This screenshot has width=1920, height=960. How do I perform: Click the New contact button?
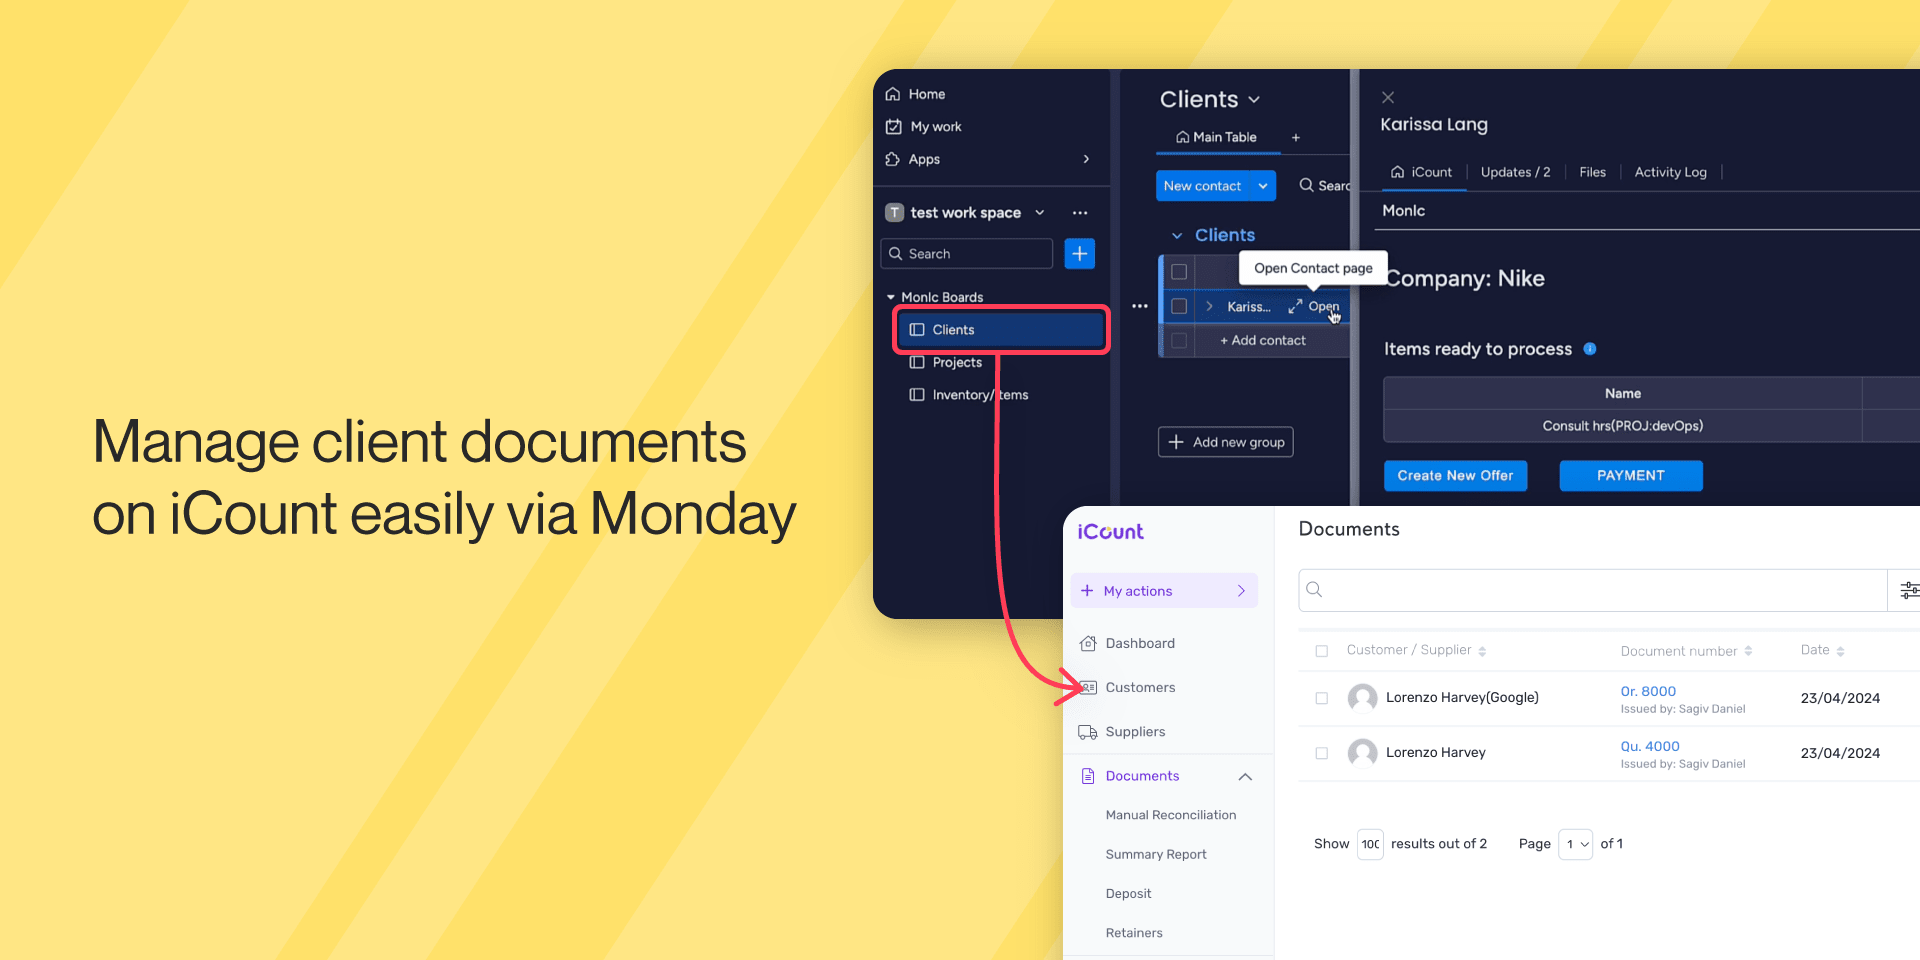tap(1202, 186)
